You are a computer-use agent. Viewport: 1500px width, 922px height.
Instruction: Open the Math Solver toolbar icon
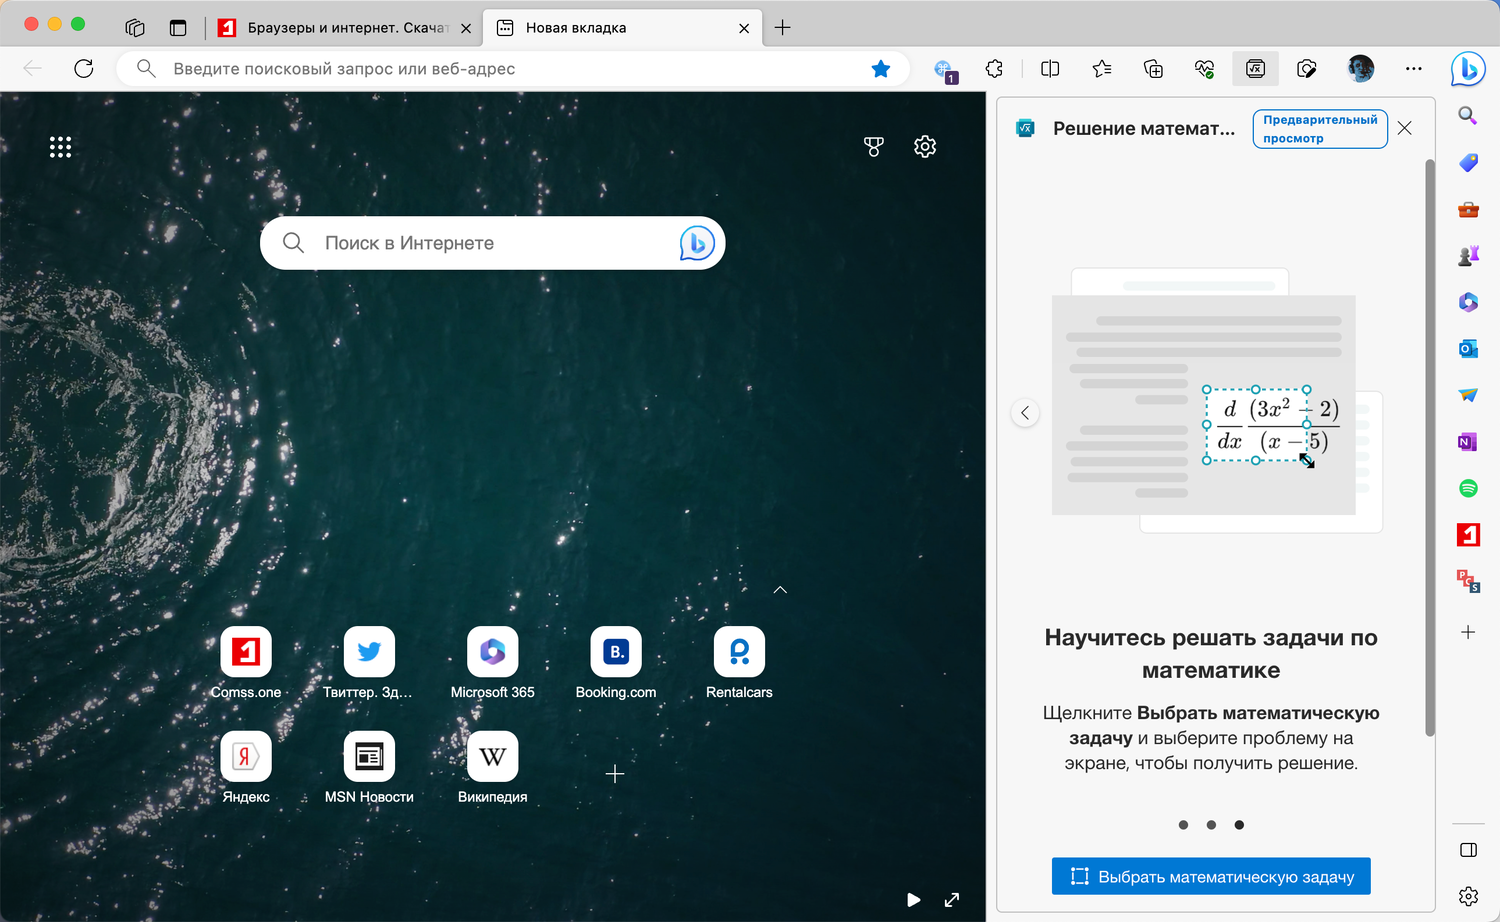tap(1255, 69)
